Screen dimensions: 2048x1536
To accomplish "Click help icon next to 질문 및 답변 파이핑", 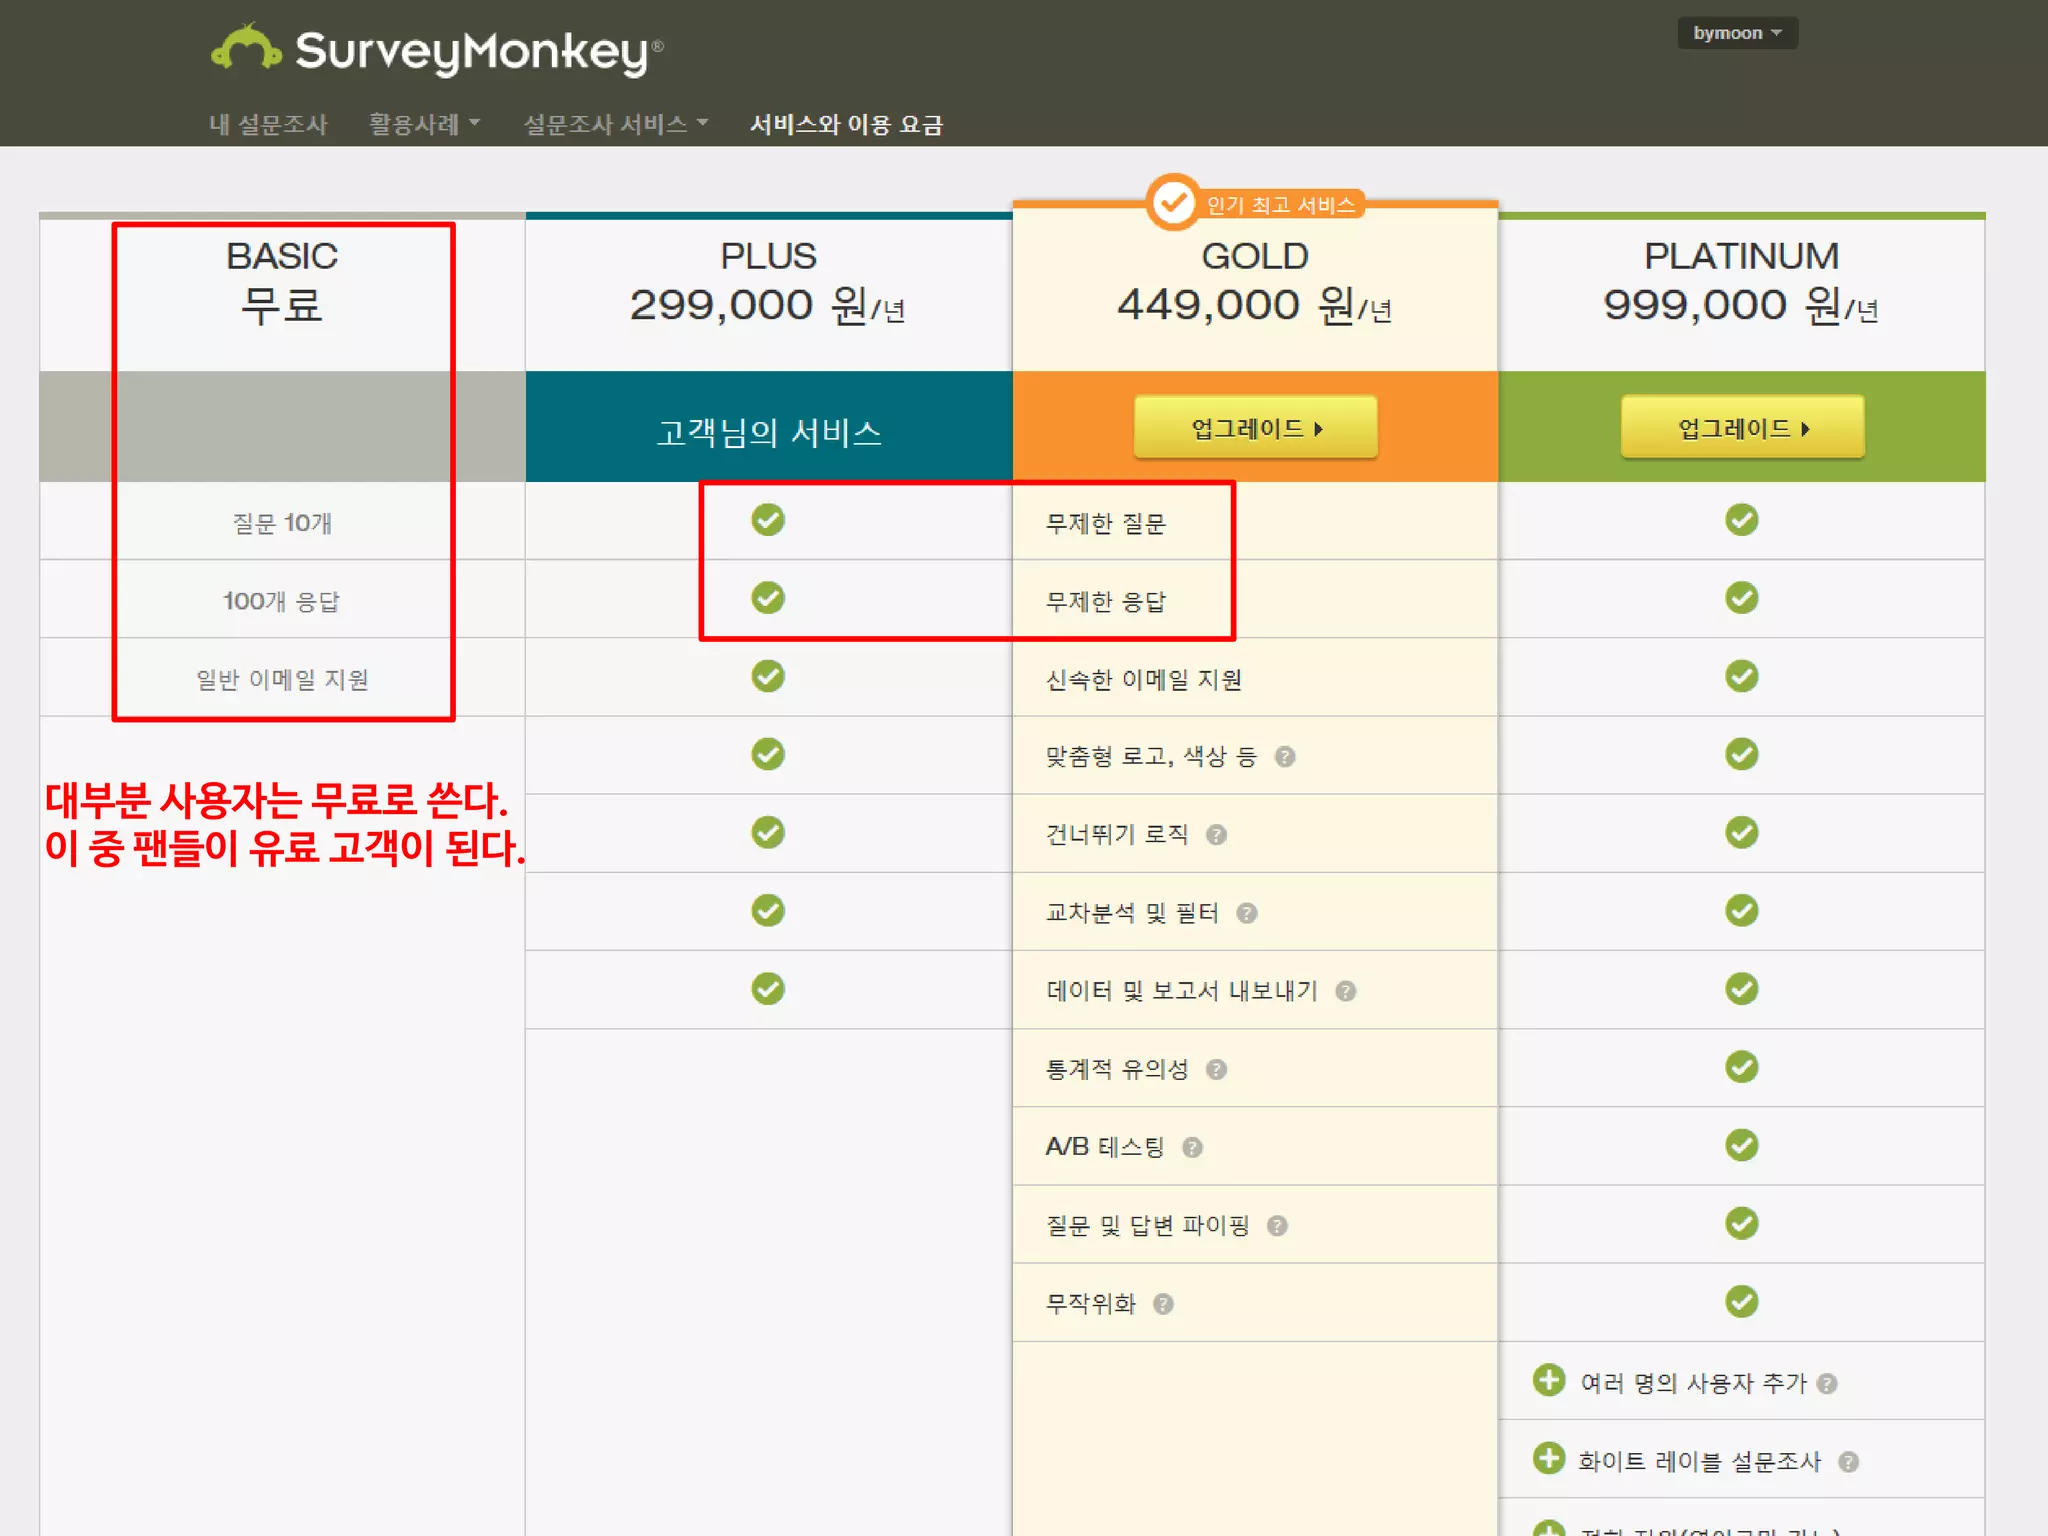I will pos(1277,1226).
